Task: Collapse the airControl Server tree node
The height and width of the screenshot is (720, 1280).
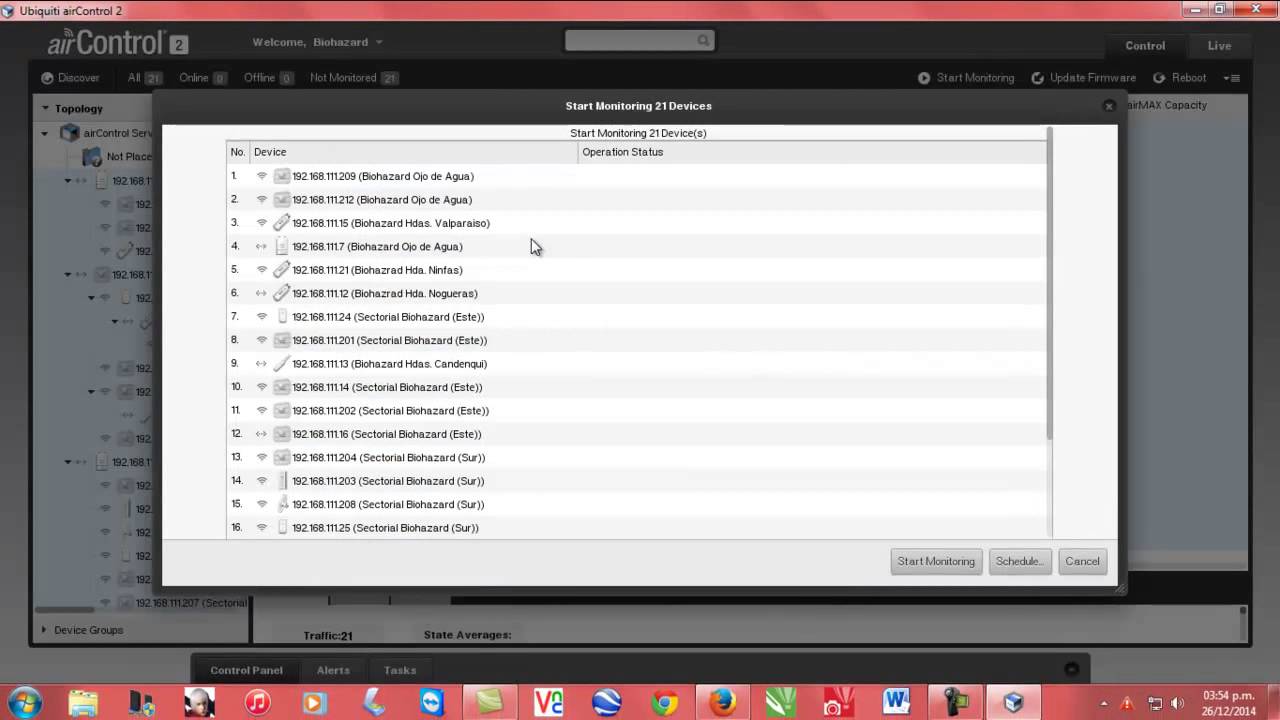Action: point(45,133)
